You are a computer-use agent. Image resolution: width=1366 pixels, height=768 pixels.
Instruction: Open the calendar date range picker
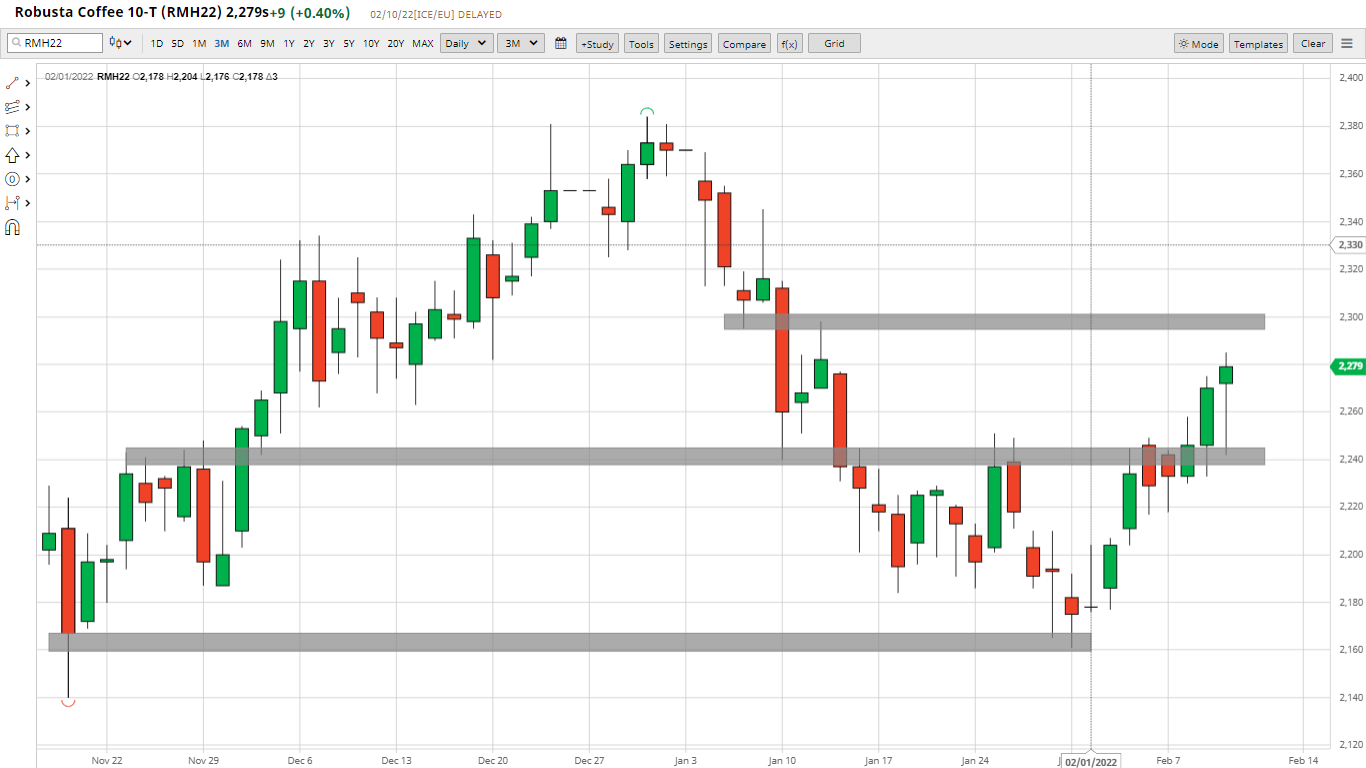tap(561, 43)
